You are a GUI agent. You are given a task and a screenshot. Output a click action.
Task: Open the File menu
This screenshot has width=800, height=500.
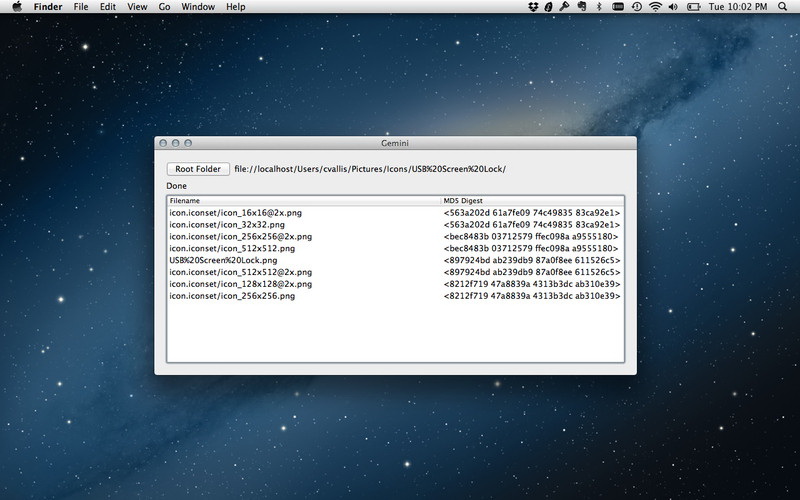(x=81, y=7)
